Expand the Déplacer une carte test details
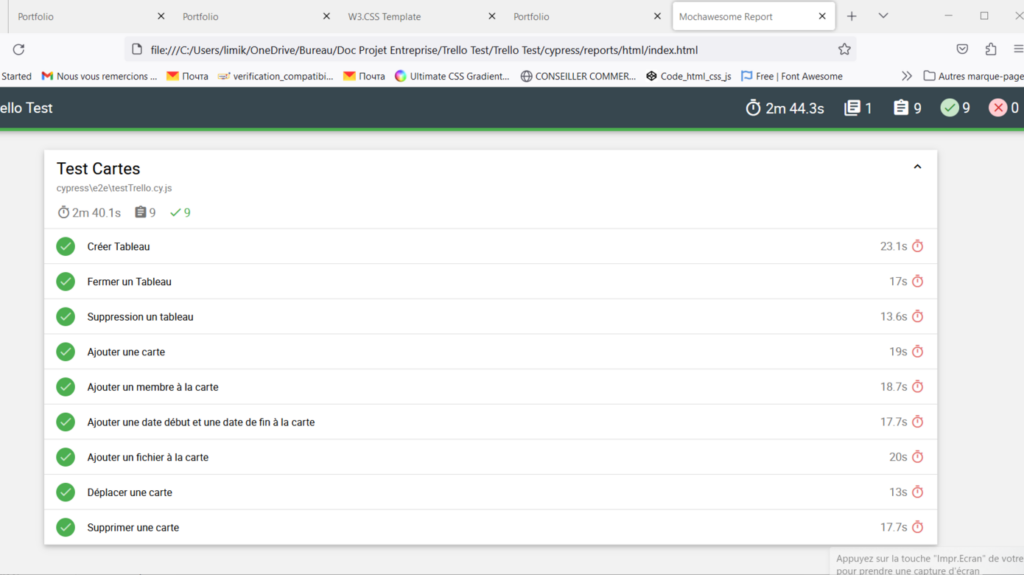The height and width of the screenshot is (575, 1024). 129,492
